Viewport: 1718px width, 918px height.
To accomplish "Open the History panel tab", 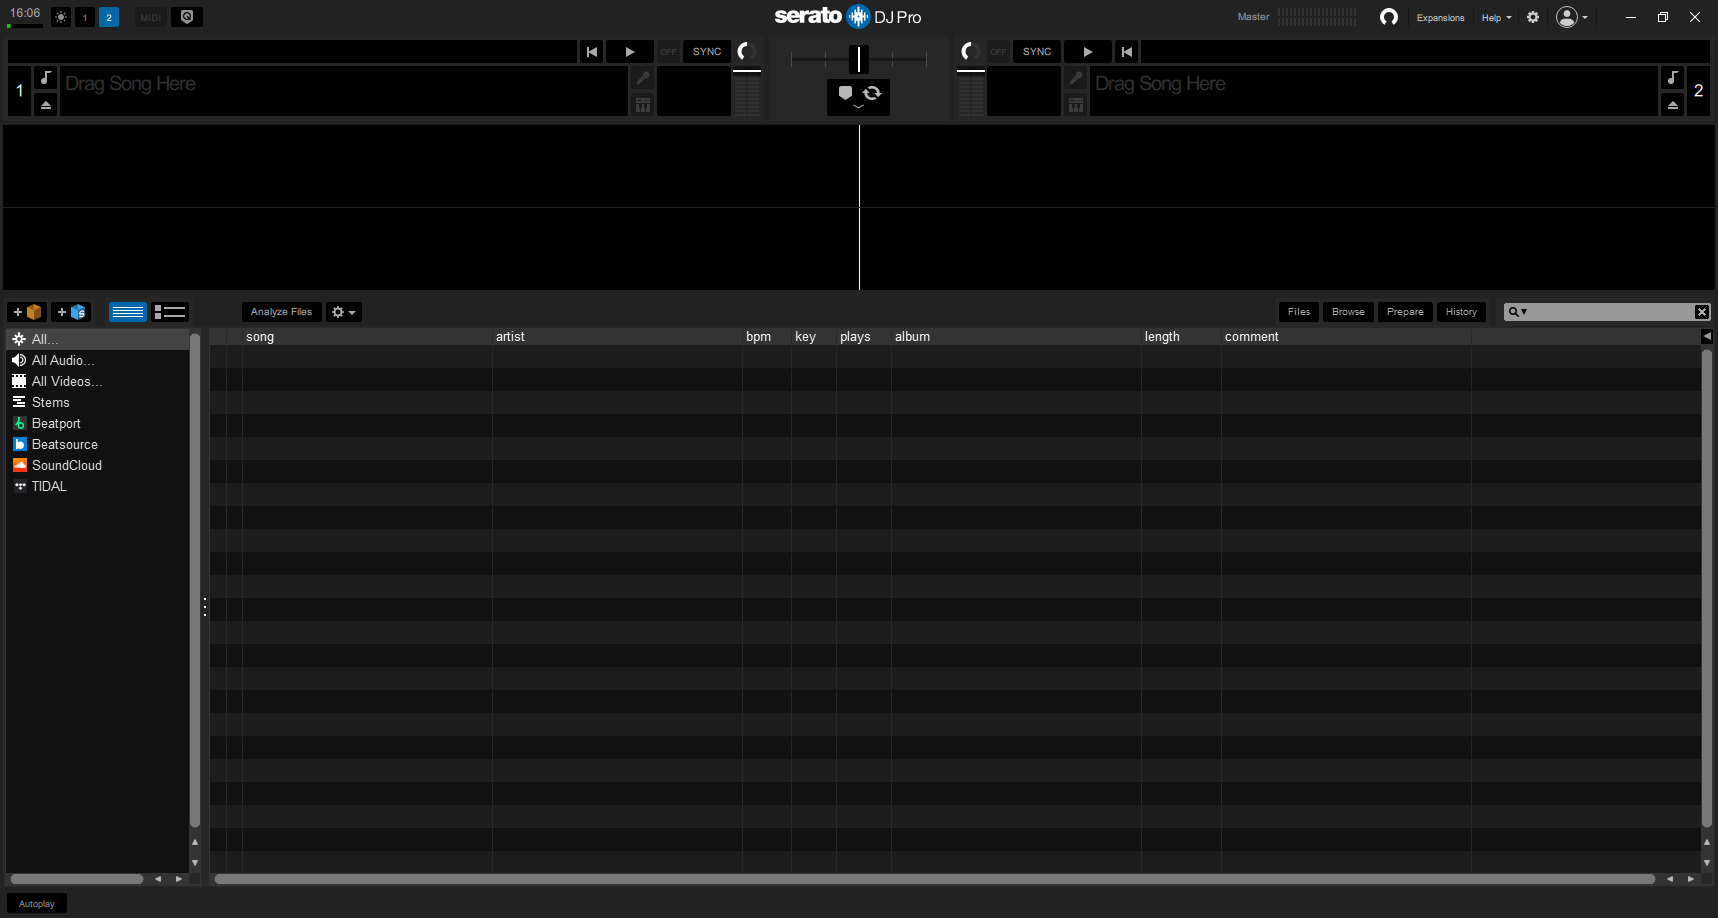I will (1461, 312).
